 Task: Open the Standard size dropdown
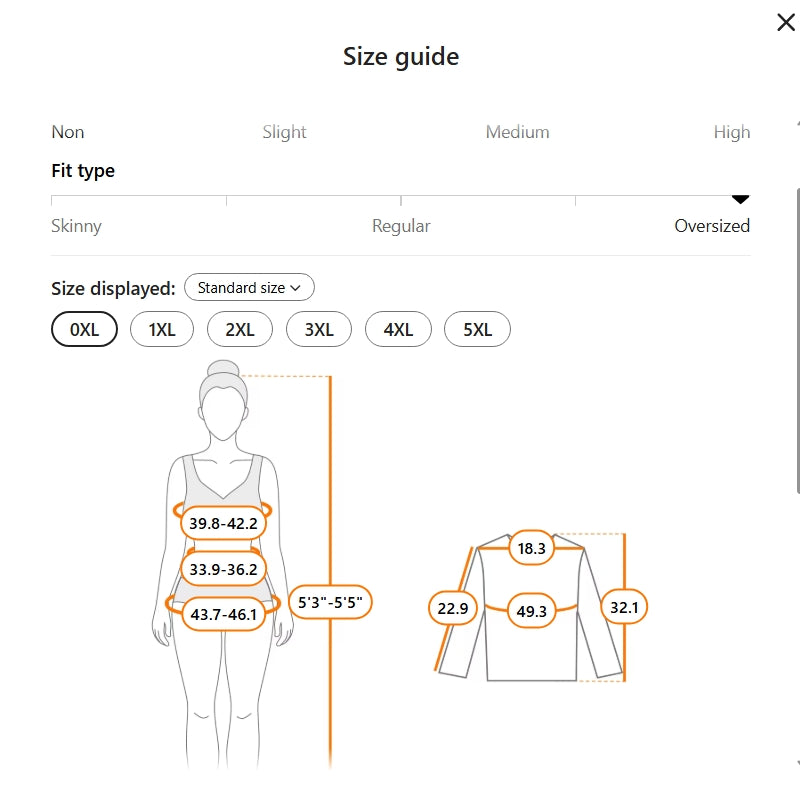249,288
